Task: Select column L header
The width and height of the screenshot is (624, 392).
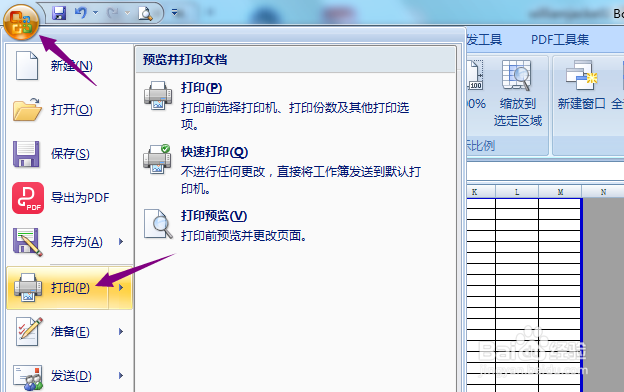Action: tap(517, 192)
